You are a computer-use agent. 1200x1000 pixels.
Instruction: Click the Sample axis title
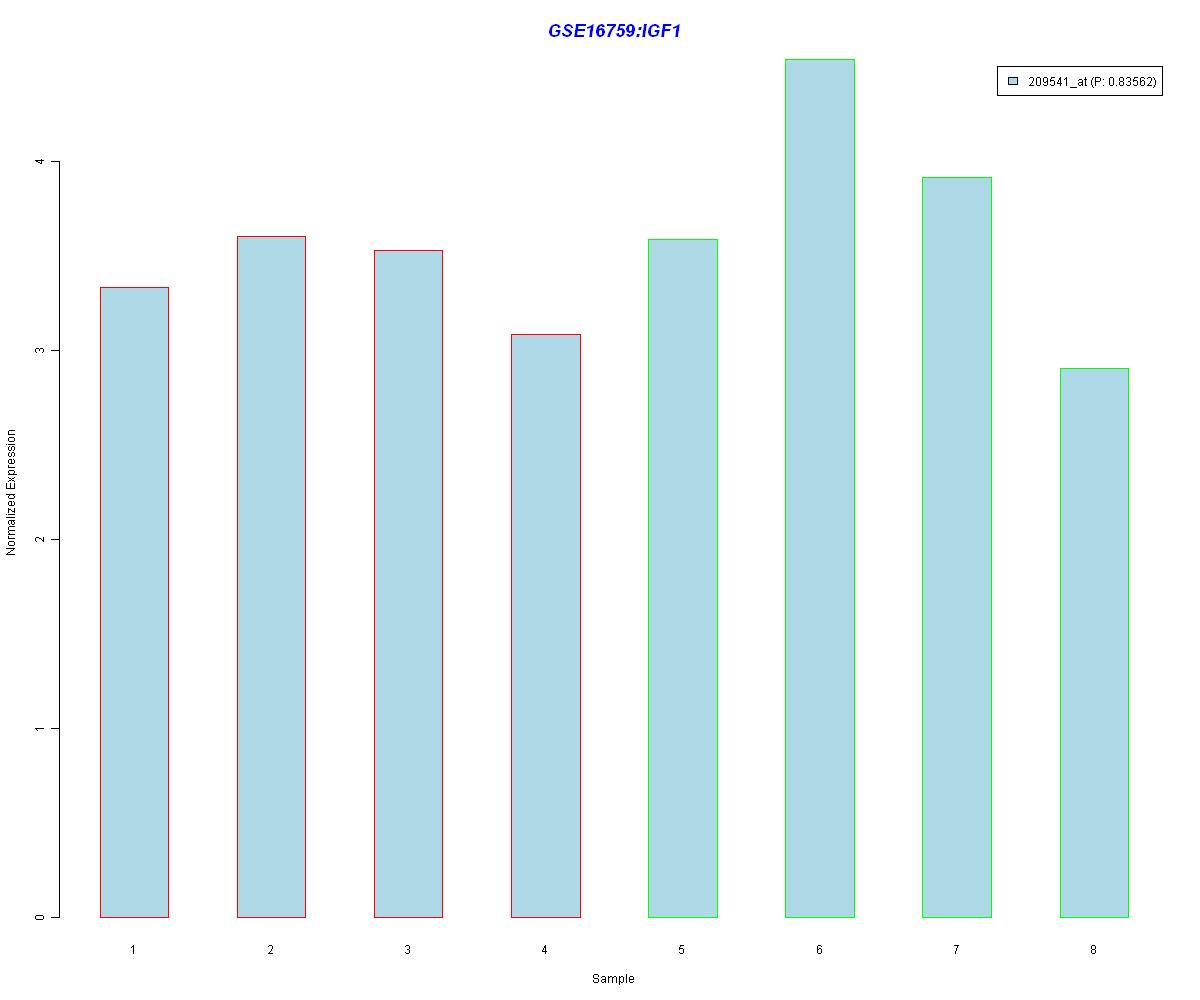[613, 979]
